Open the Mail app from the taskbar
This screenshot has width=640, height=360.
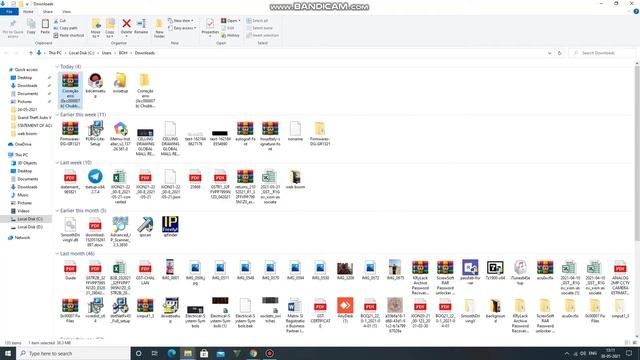coord(220,353)
